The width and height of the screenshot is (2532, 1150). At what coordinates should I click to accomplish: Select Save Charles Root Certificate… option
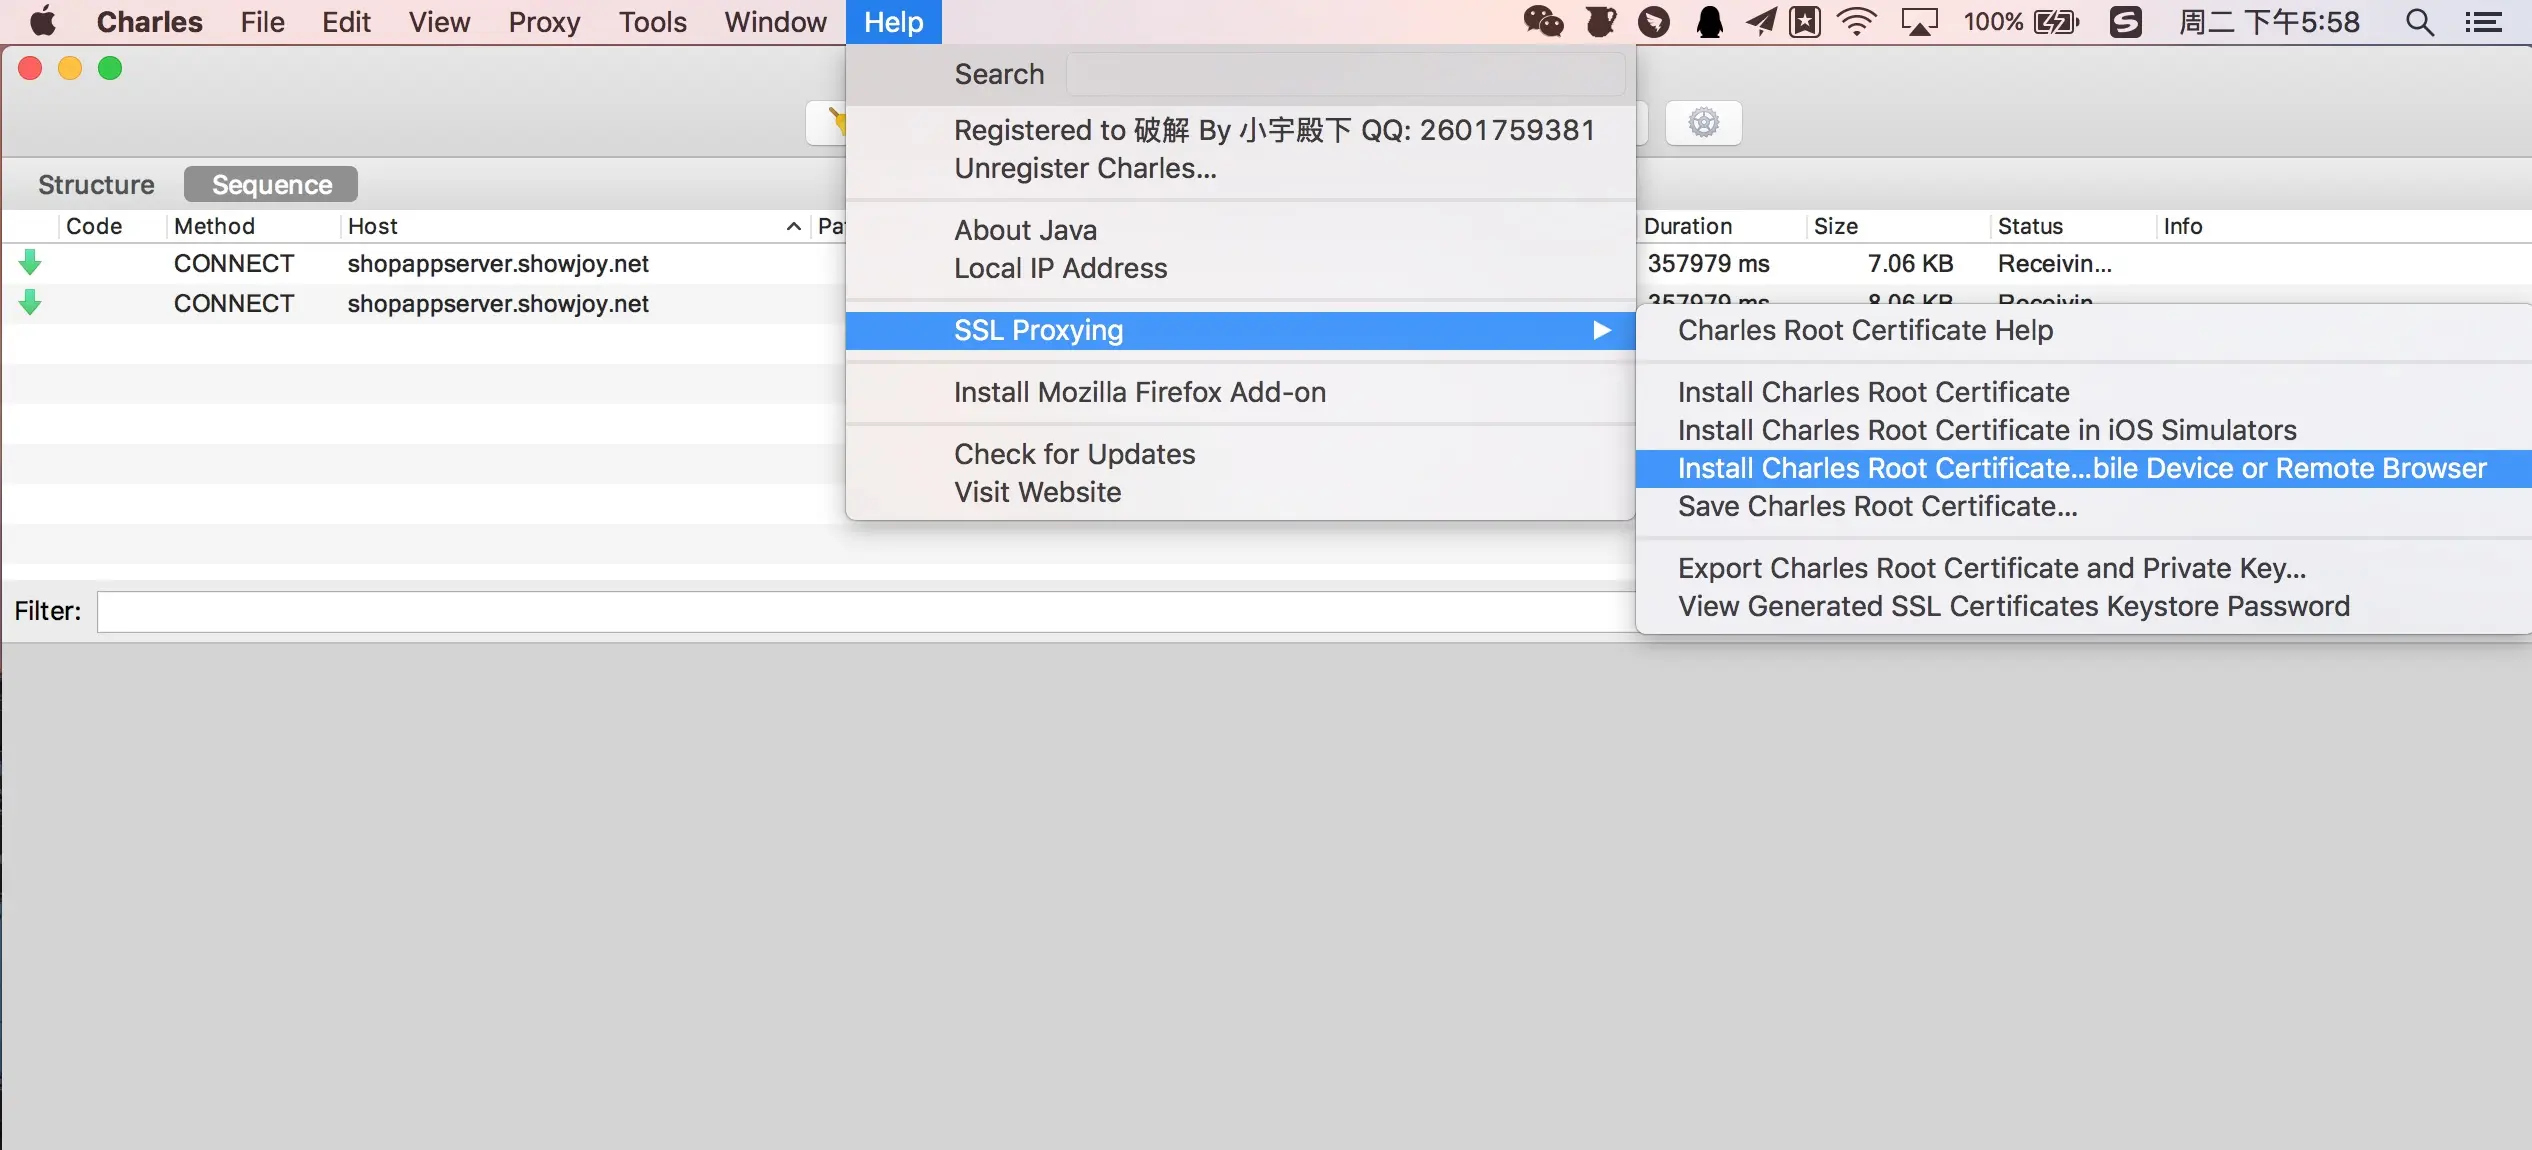pos(1877,506)
